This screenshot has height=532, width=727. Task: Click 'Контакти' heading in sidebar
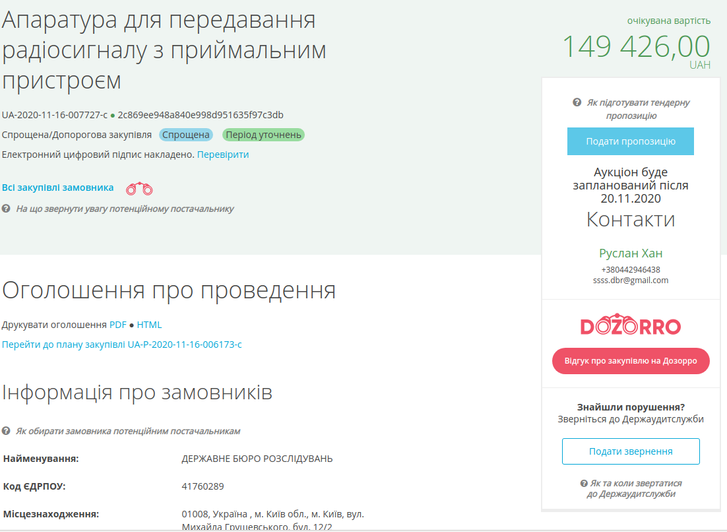coord(631,219)
